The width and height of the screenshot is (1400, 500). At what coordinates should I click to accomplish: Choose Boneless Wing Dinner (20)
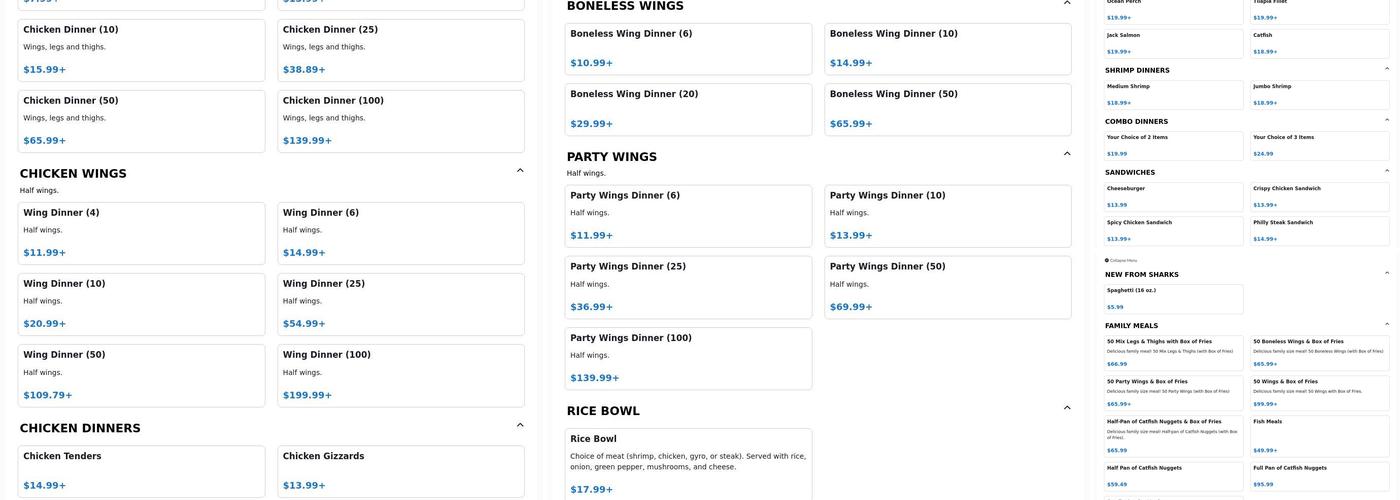click(688, 109)
